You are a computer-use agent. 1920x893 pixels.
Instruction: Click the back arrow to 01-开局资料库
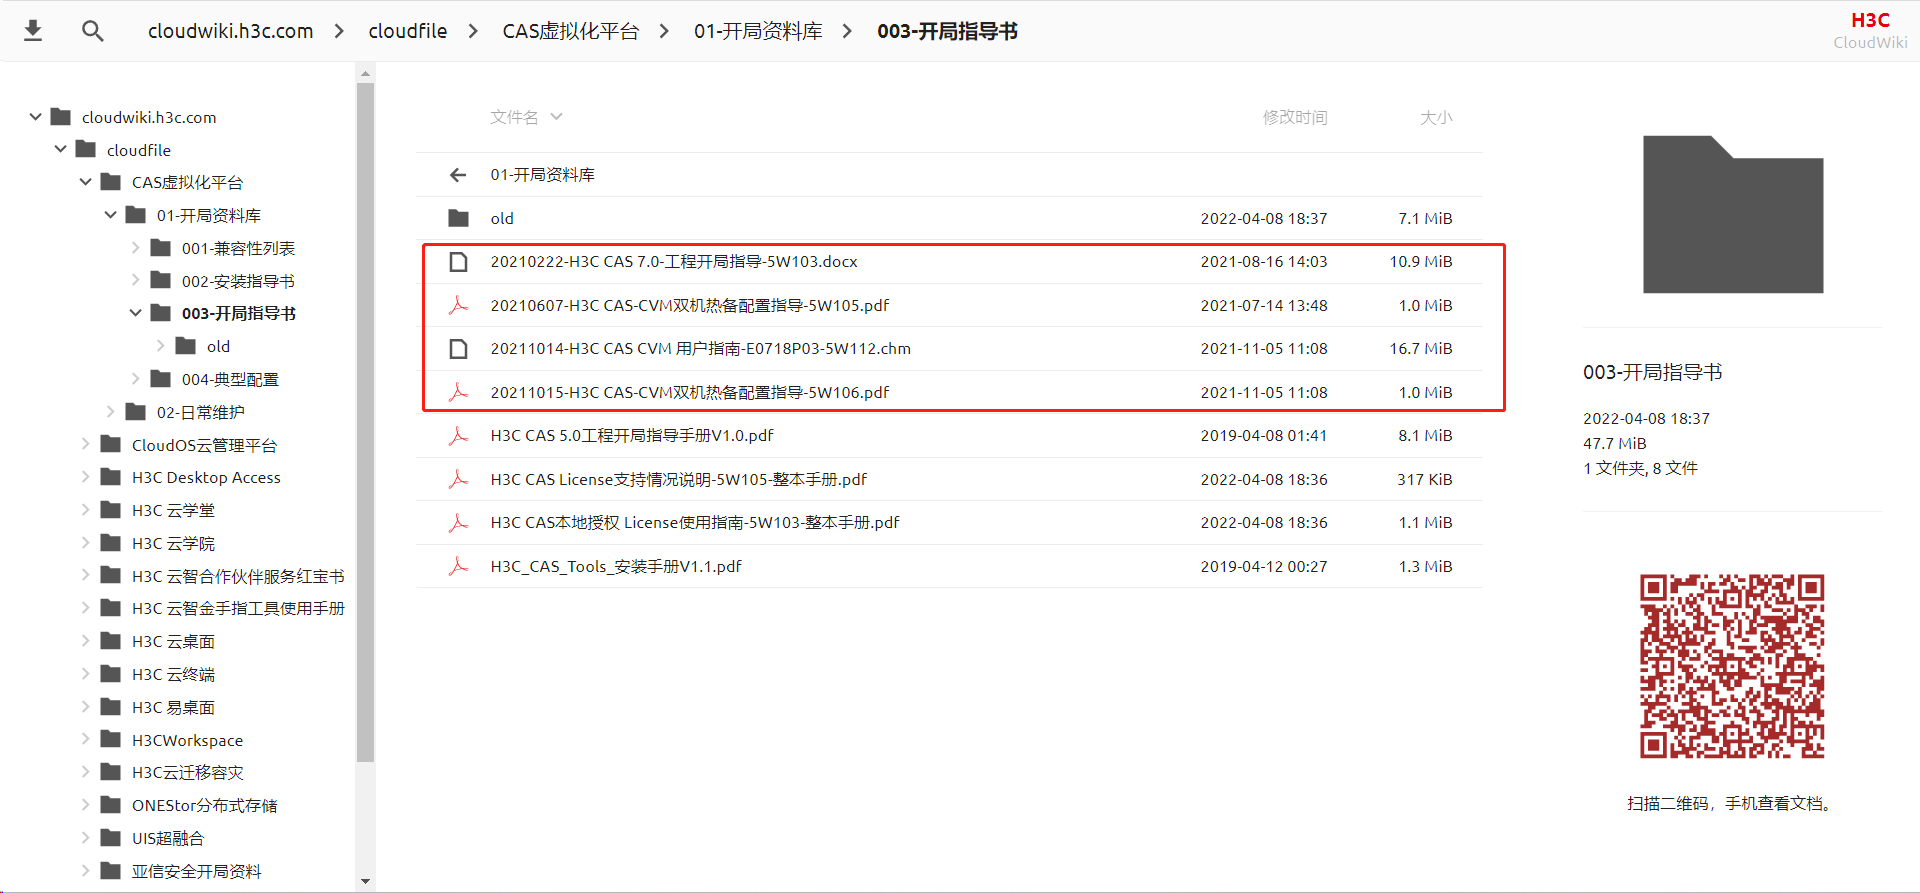458,175
